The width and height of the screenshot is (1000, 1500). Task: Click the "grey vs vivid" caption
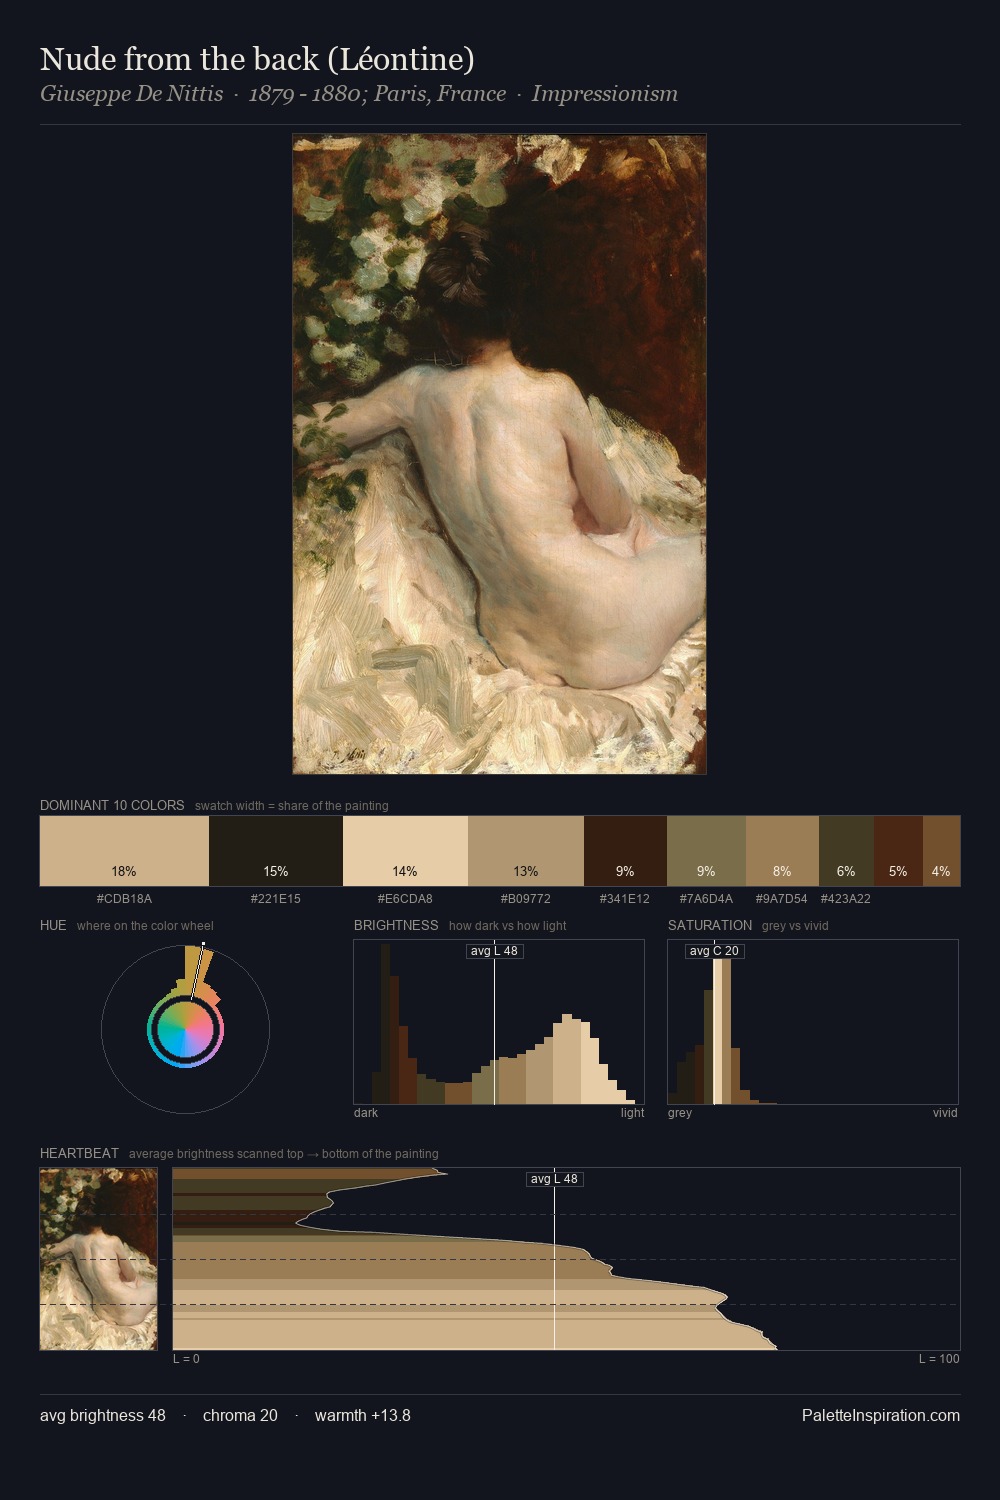pyautogui.click(x=795, y=925)
